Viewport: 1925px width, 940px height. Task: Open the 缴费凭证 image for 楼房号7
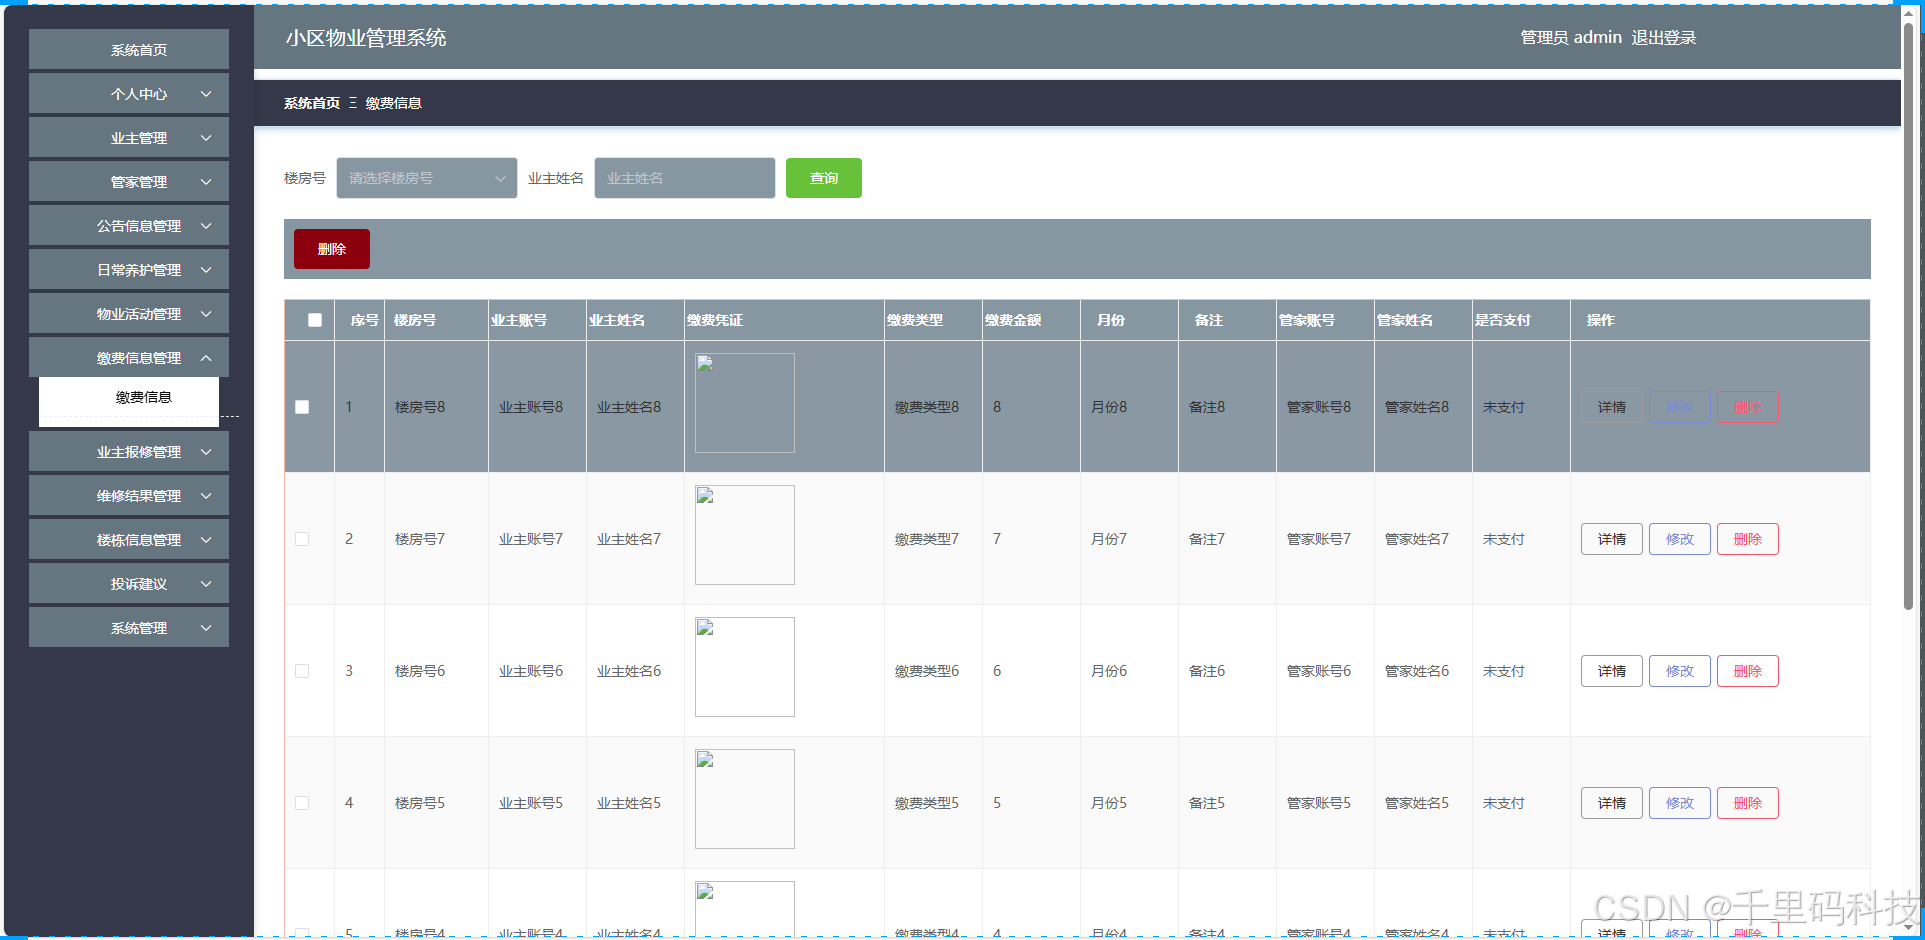[x=745, y=535]
